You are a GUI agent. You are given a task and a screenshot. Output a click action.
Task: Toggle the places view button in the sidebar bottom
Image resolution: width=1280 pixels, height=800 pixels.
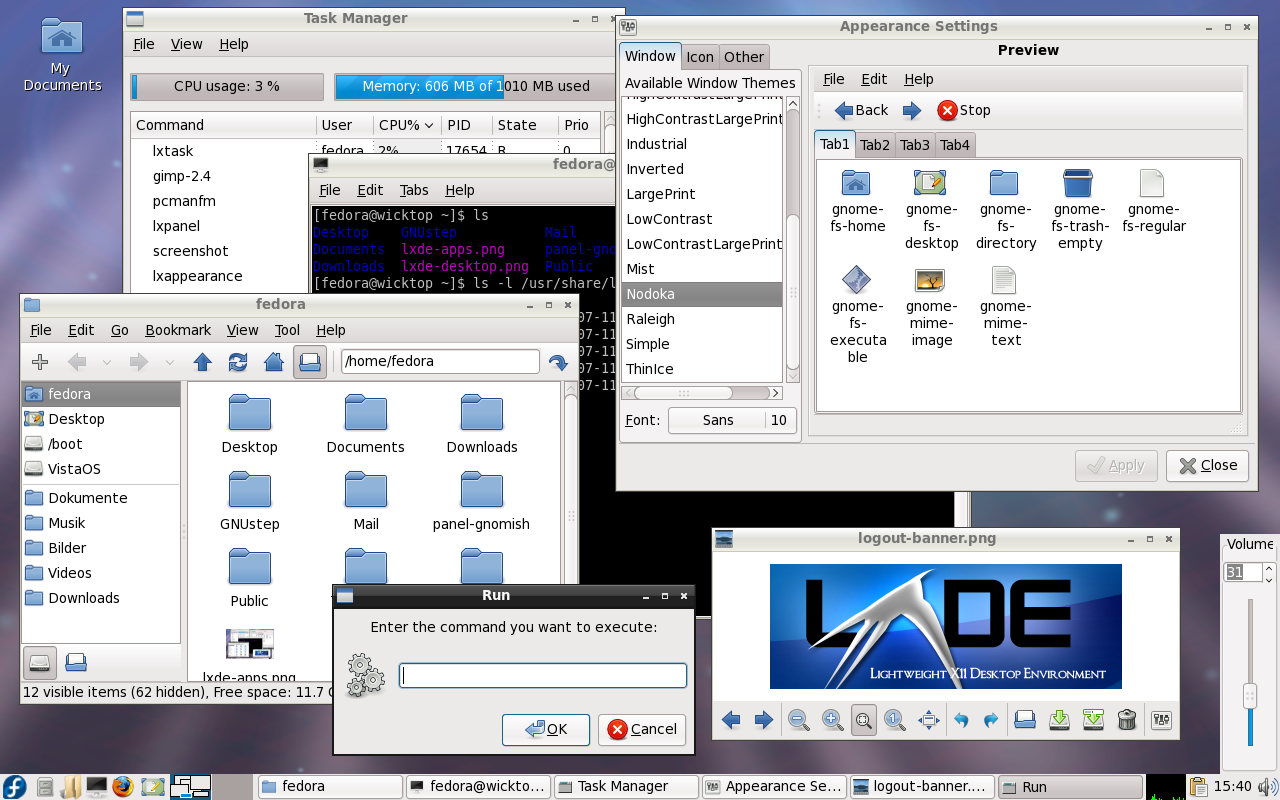coord(39,661)
